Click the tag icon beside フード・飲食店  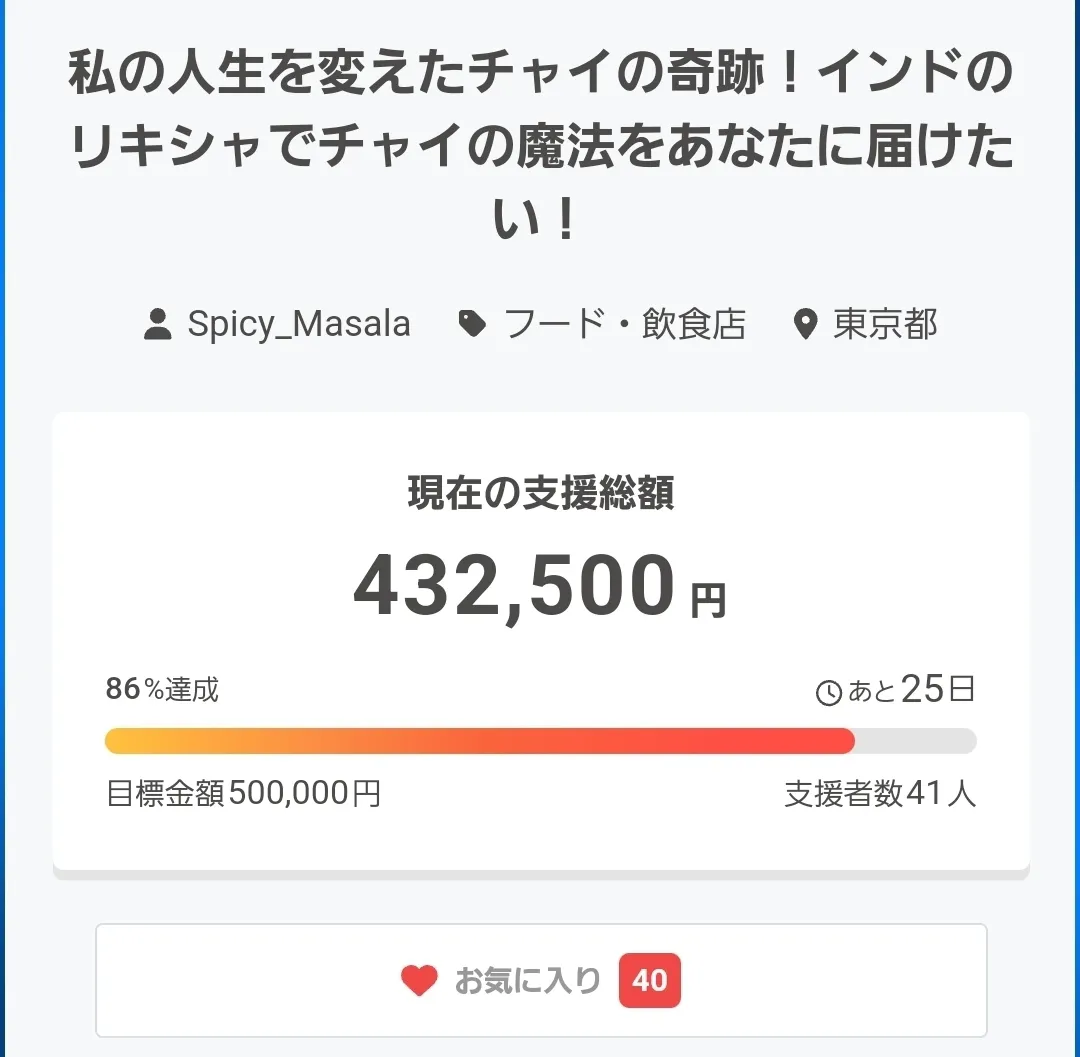472,324
